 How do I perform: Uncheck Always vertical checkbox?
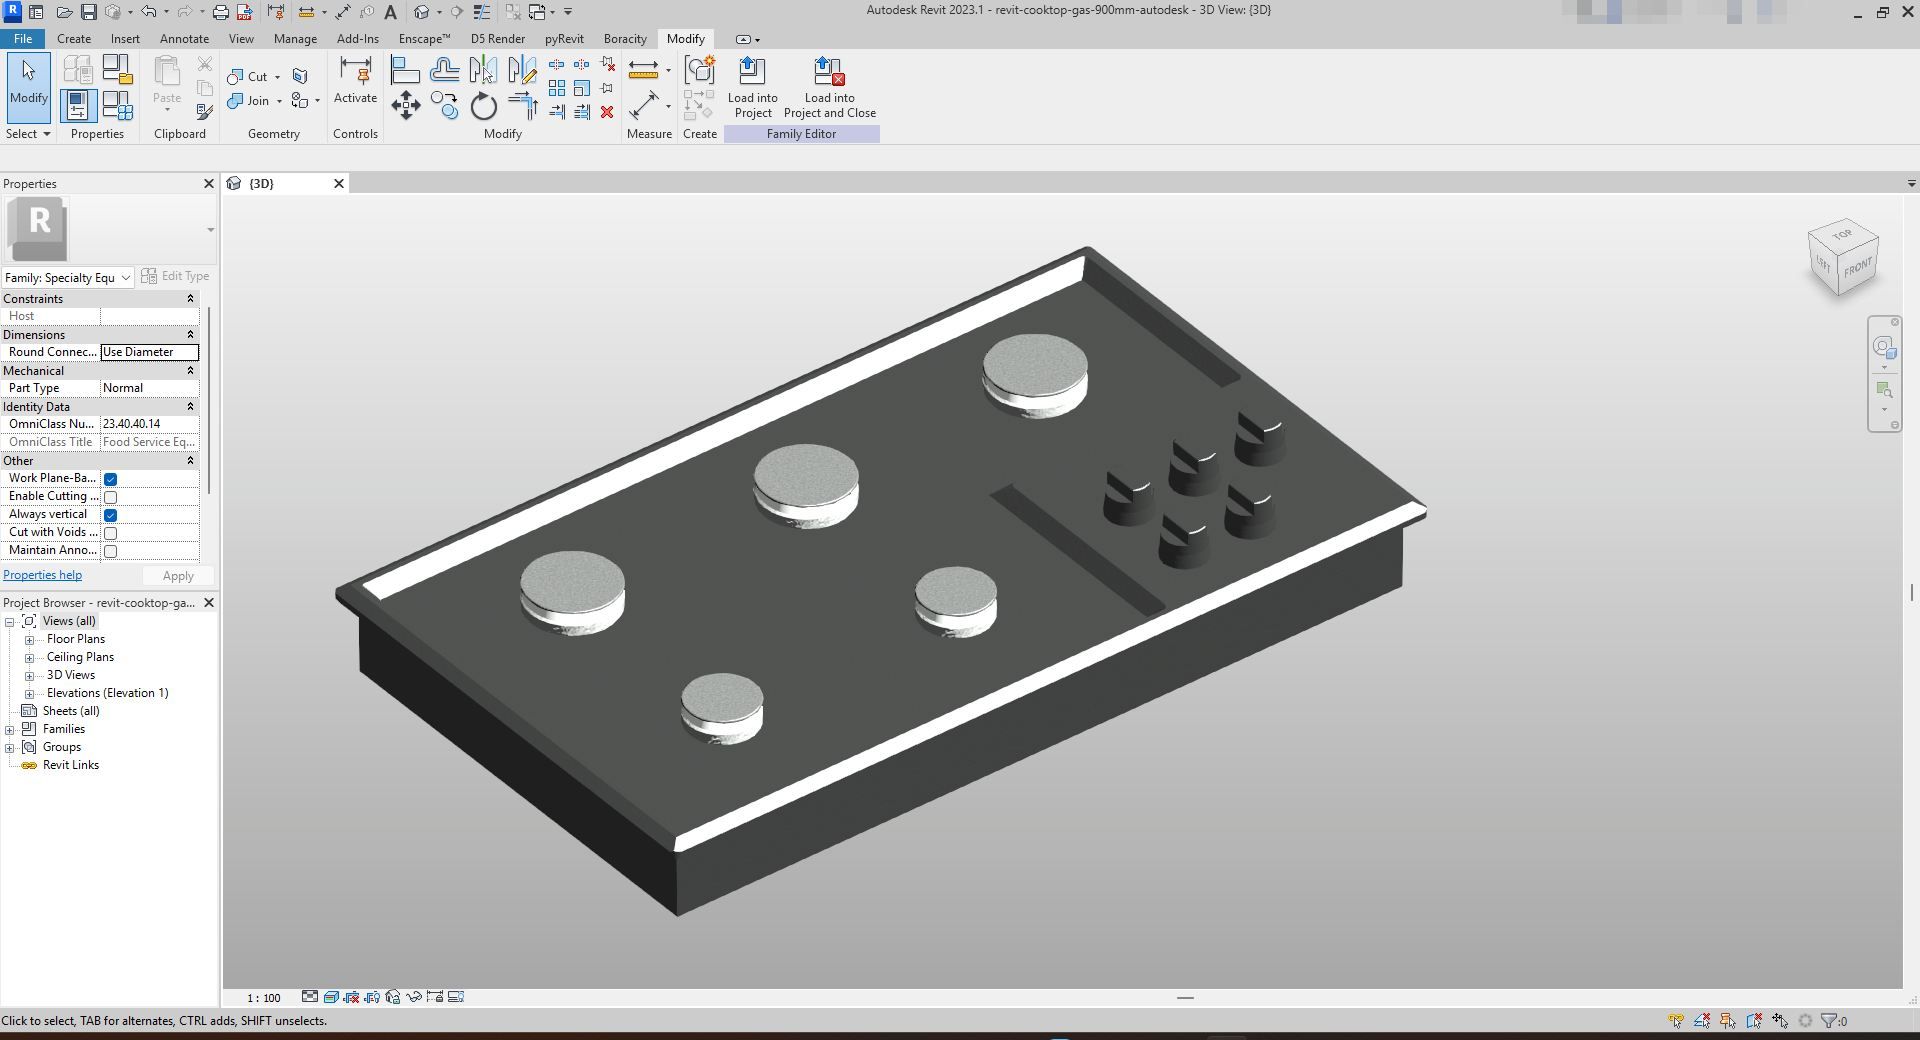[111, 515]
